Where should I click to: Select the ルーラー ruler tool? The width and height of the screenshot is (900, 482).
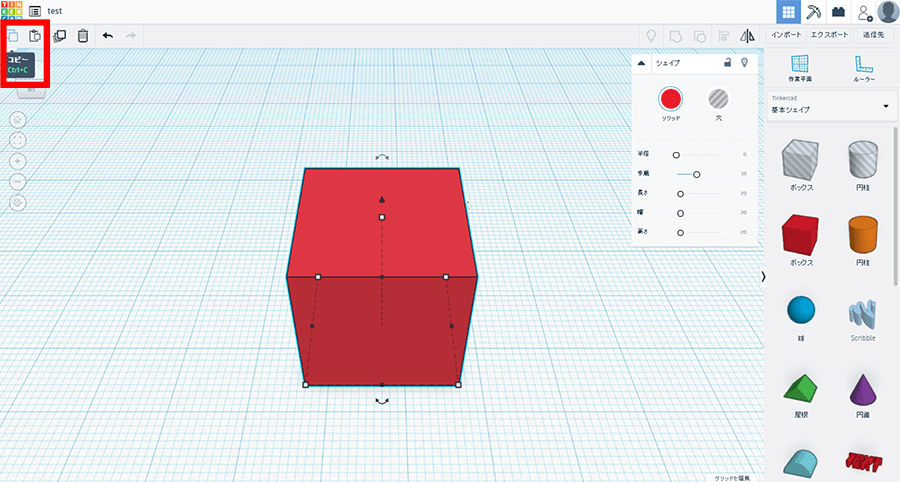(x=863, y=68)
